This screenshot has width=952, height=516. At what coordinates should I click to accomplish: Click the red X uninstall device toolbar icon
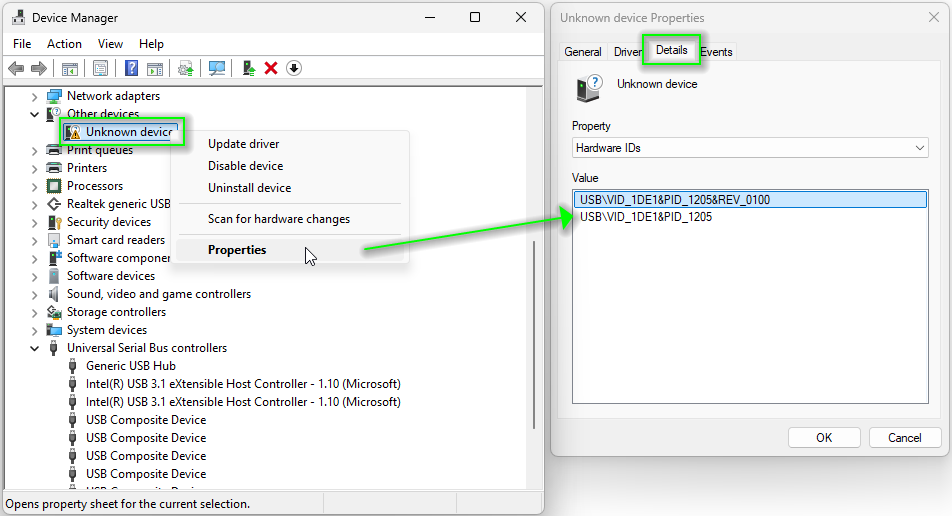[270, 68]
